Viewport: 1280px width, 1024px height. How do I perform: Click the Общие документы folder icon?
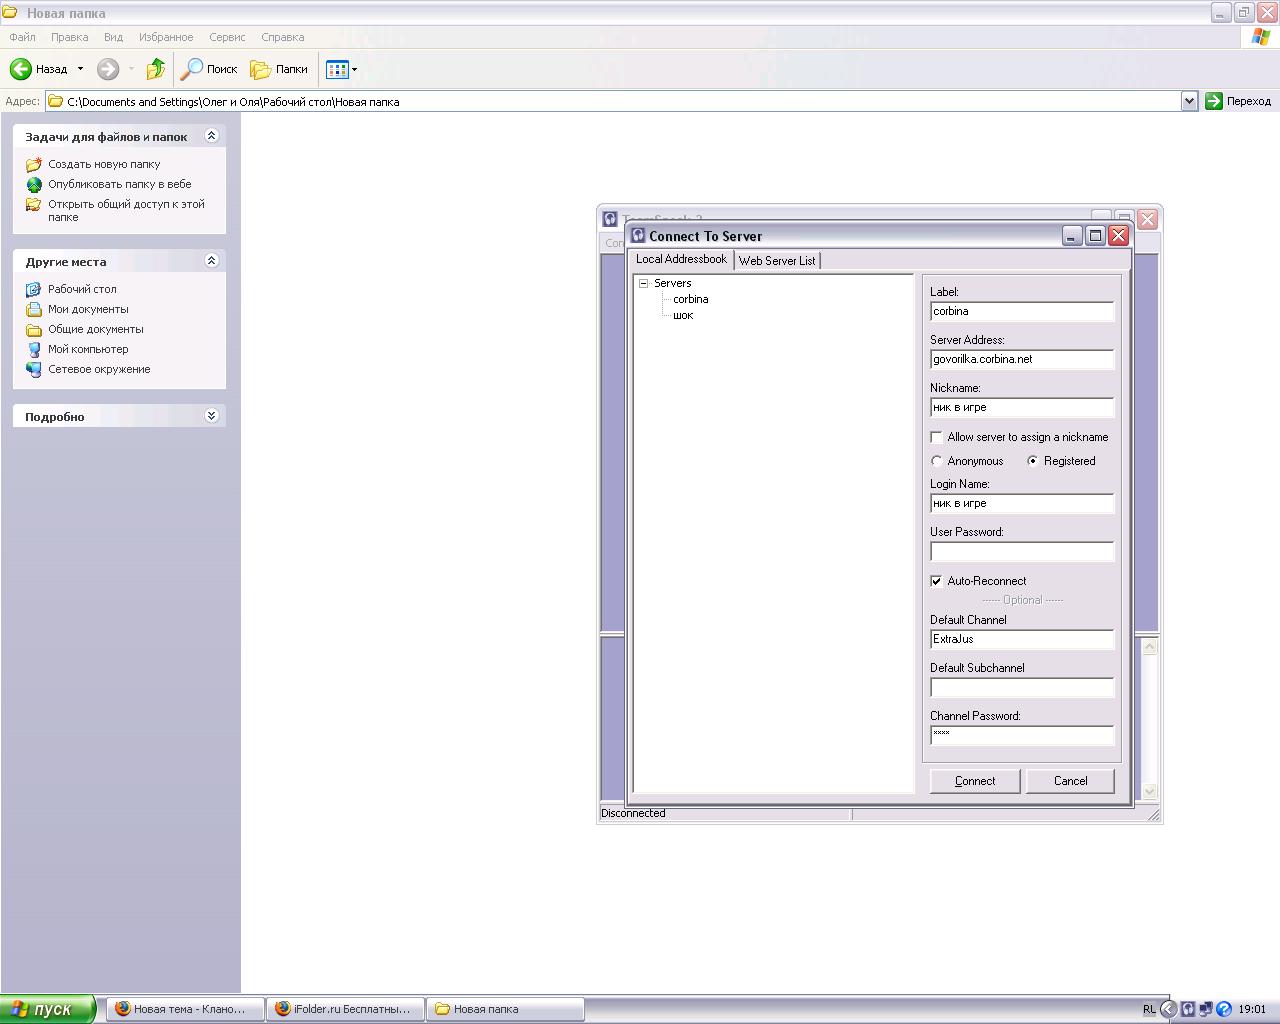34,329
